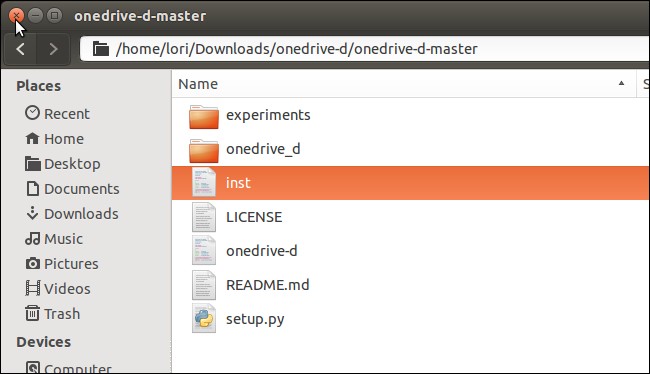Open Documents in the sidebar
The height and width of the screenshot is (374, 650).
click(x=73, y=189)
